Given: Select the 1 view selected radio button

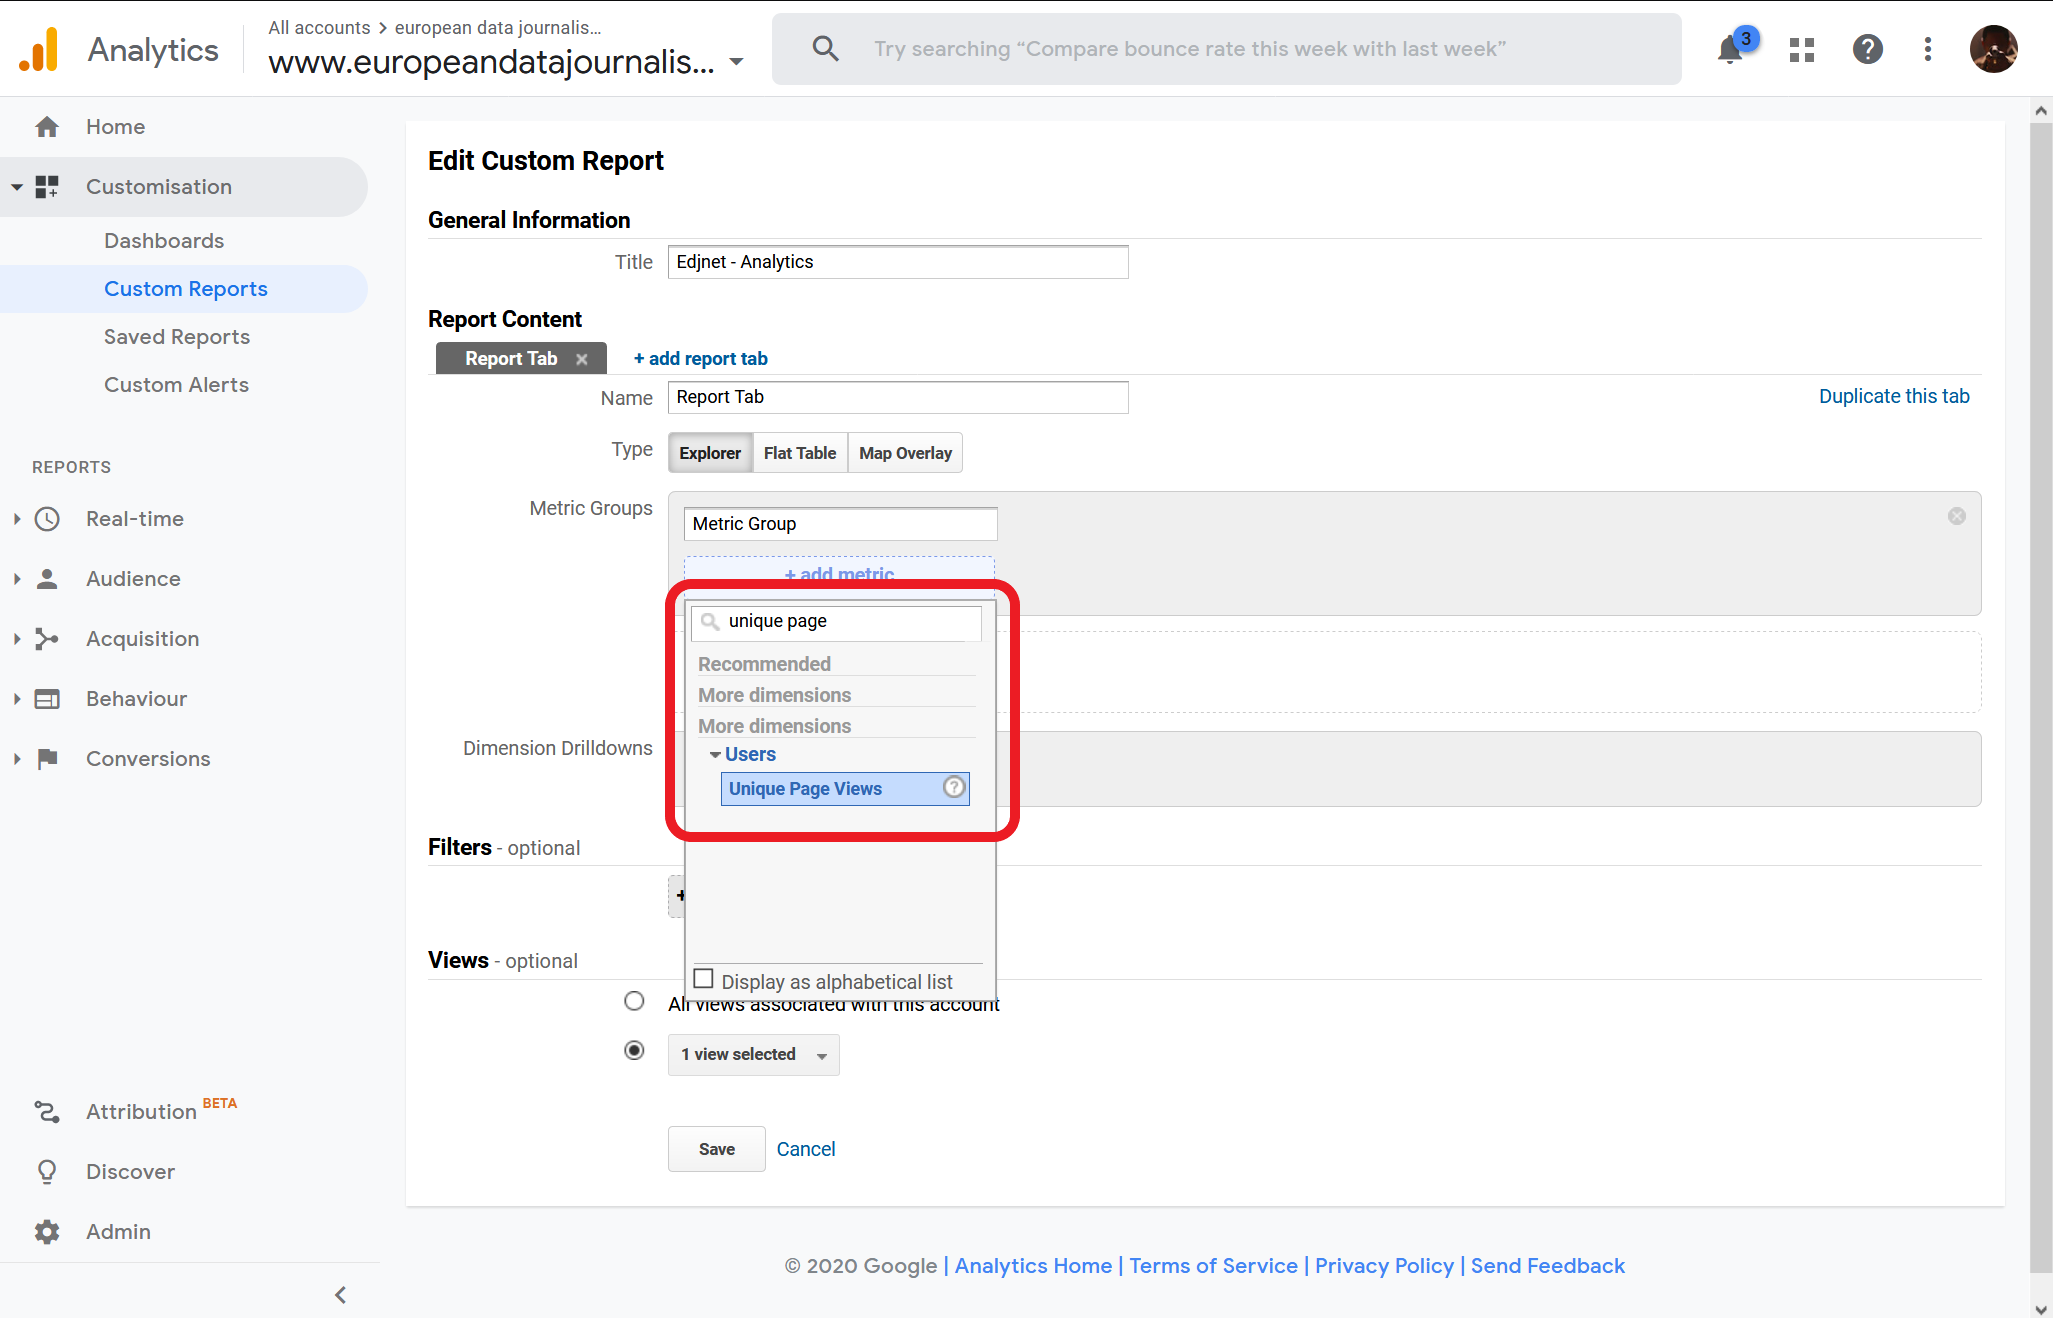Looking at the screenshot, I should tap(634, 1051).
